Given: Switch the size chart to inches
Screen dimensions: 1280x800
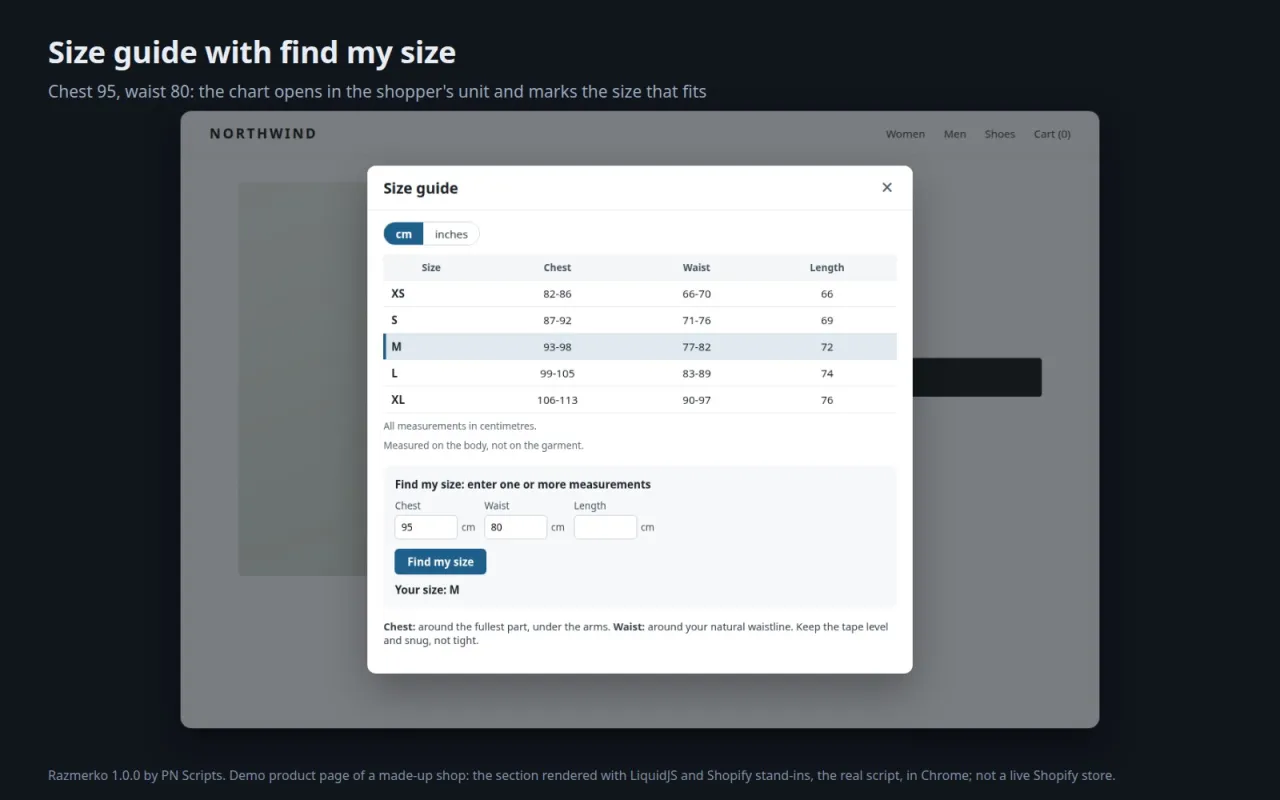Looking at the screenshot, I should pos(451,234).
